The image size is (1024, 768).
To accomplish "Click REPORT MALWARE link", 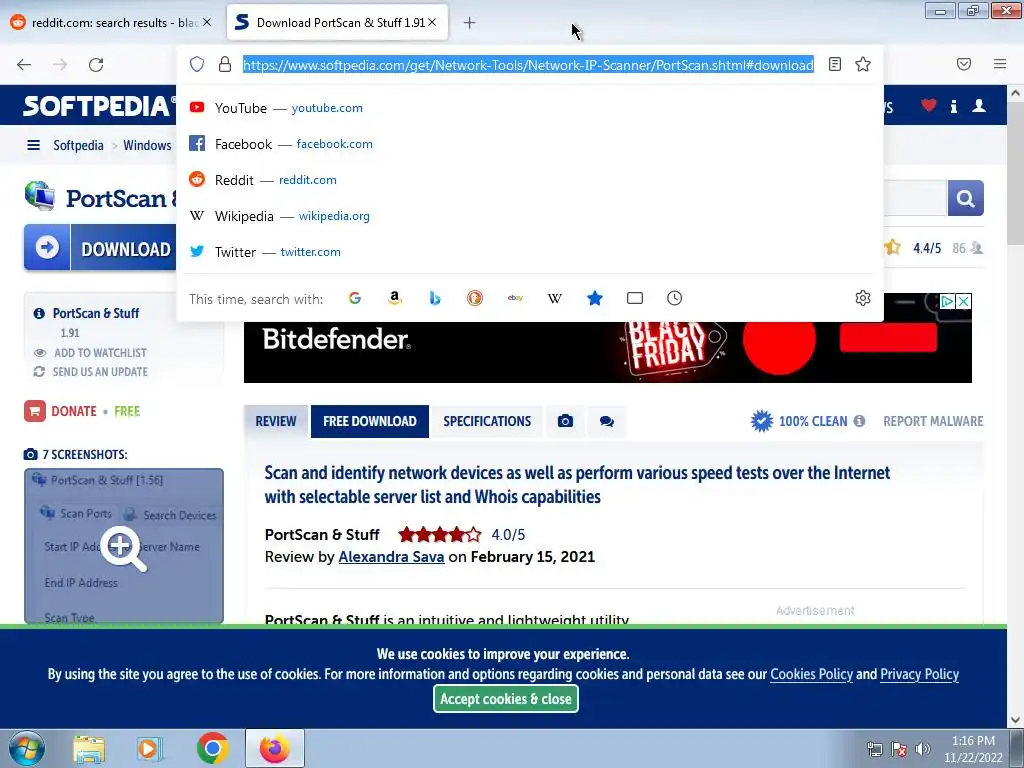I will click(933, 421).
